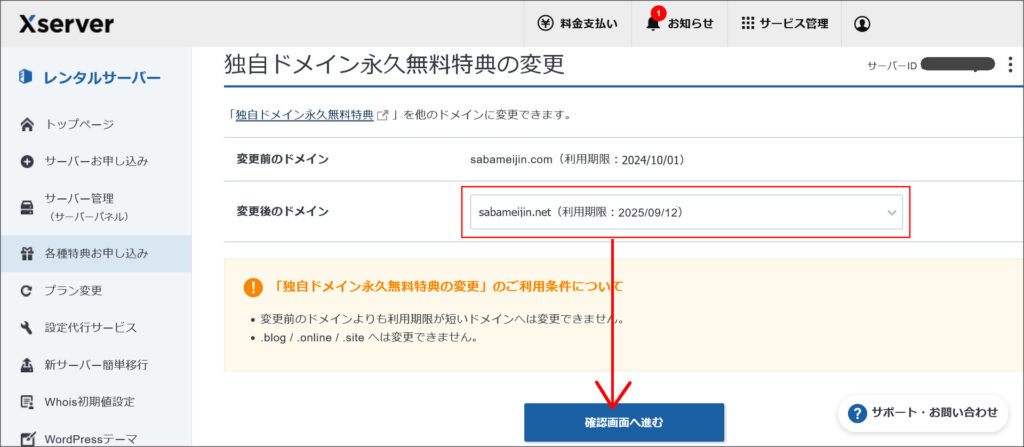Click the WordPressテーマ edit icon
Image resolution: width=1024 pixels, height=447 pixels.
(x=27, y=439)
